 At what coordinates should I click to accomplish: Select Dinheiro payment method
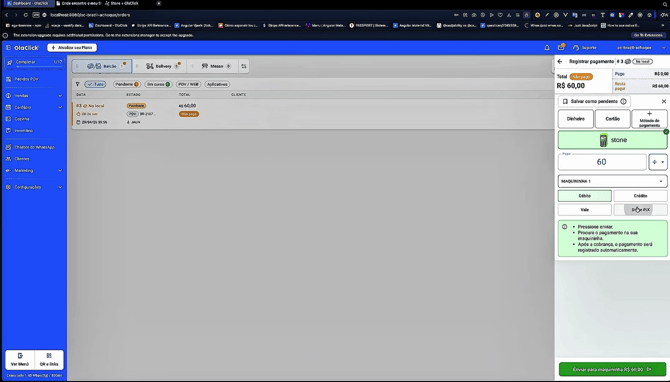[x=576, y=119]
